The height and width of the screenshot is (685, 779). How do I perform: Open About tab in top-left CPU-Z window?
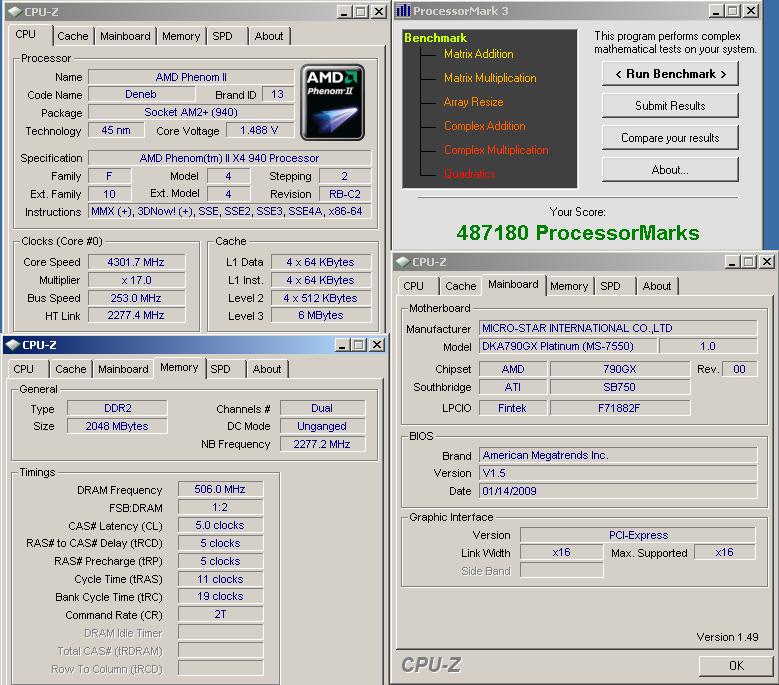[269, 36]
